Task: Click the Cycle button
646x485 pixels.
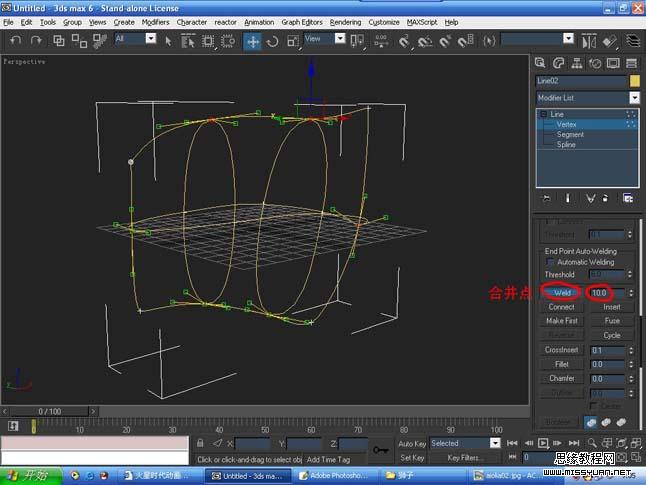Action: coord(612,335)
